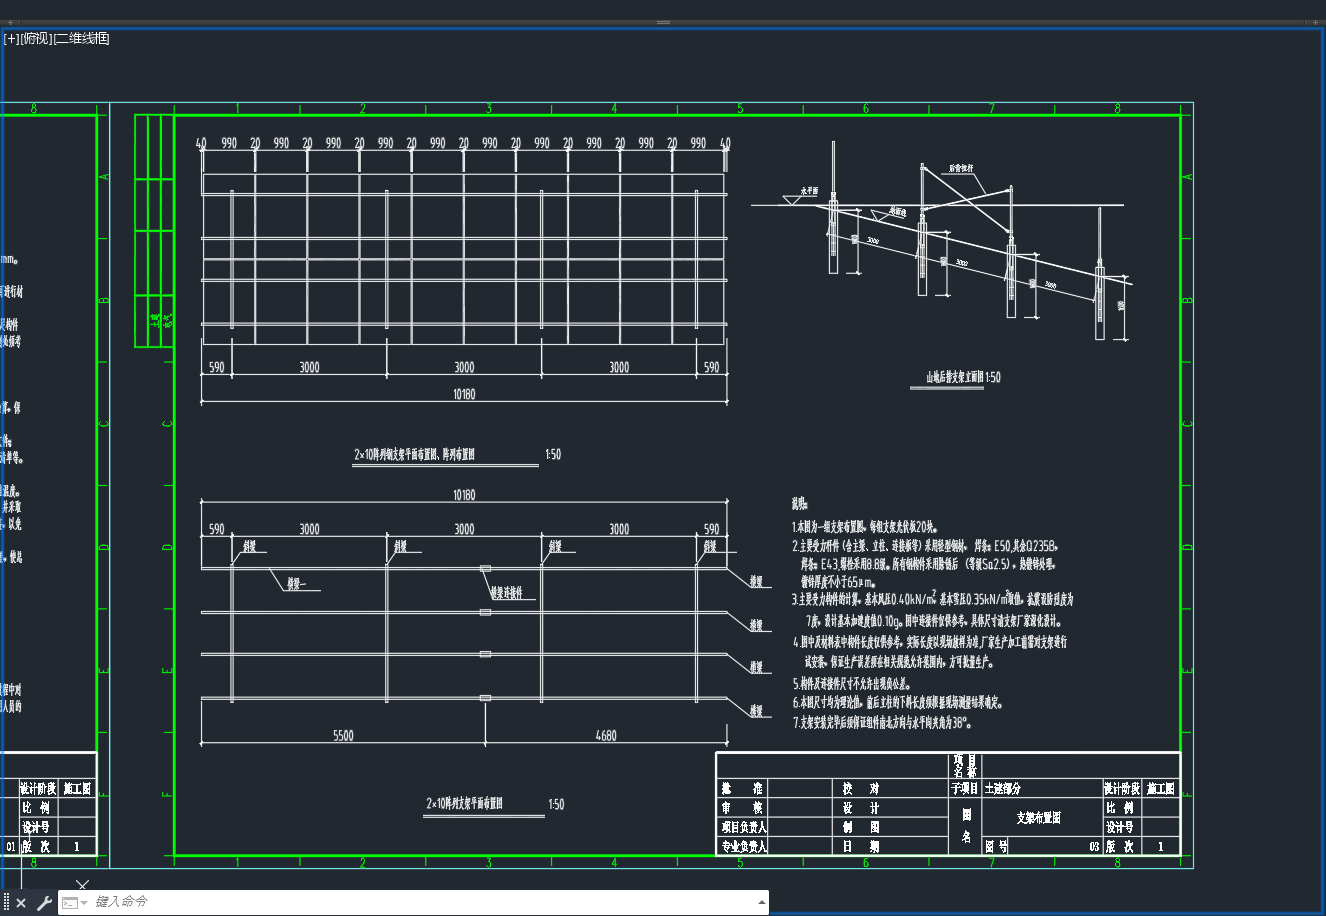Viewport: 1326px width, 916px height.
Task: Select the 4680 dimension text
Action: (x=606, y=735)
